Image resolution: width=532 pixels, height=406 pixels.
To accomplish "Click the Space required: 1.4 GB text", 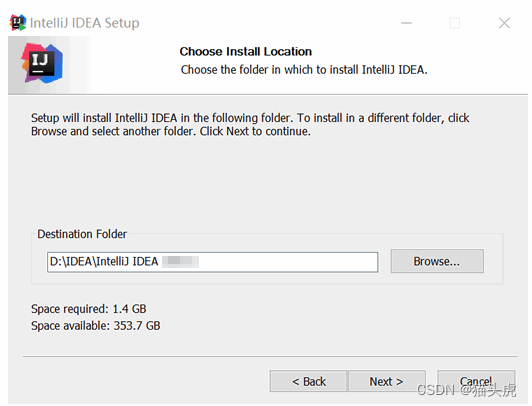I will (89, 309).
